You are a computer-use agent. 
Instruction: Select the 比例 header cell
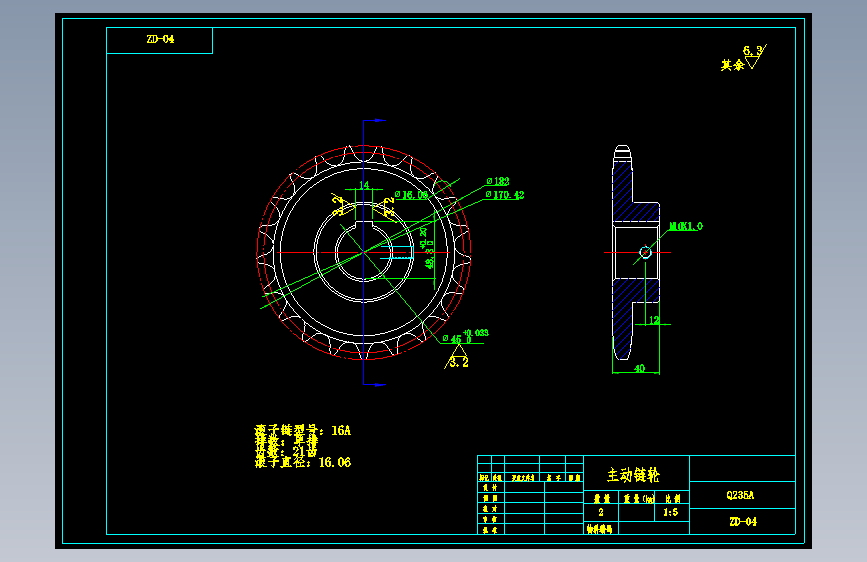[672, 498]
